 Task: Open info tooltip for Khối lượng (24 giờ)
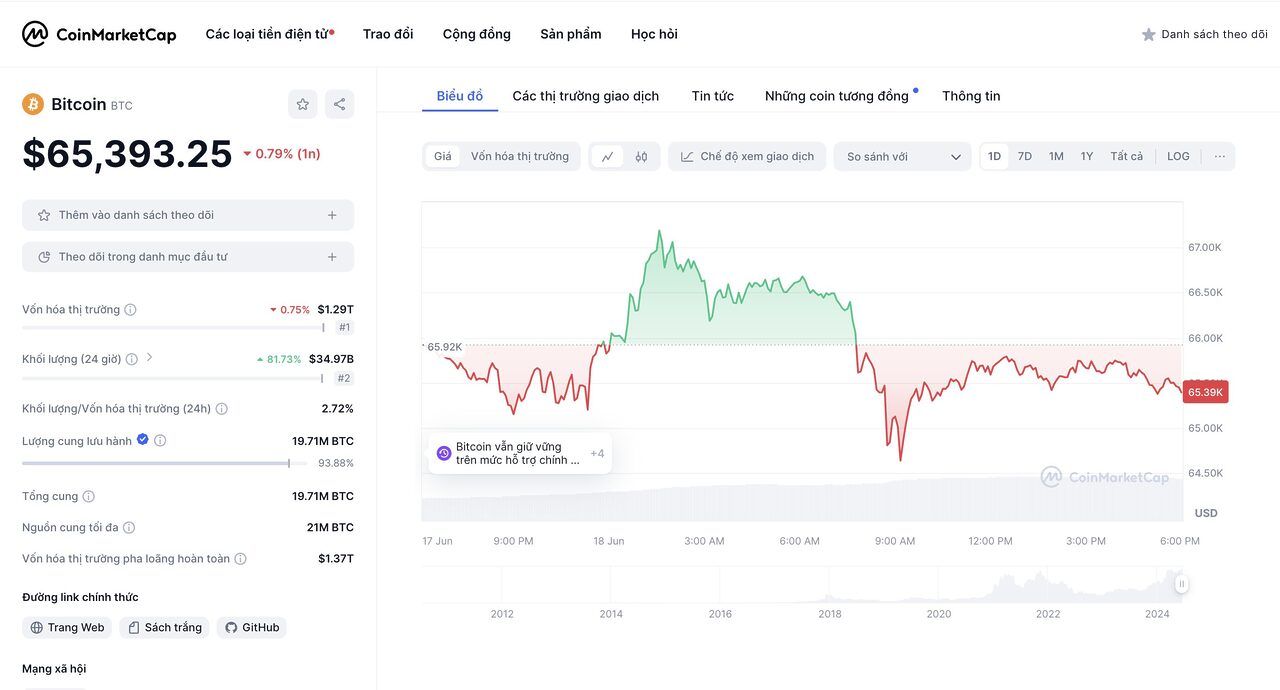tap(131, 359)
